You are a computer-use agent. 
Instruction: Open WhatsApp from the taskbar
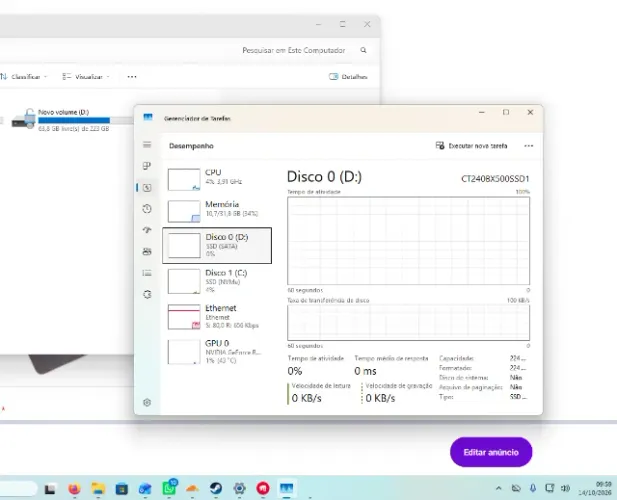(169, 488)
